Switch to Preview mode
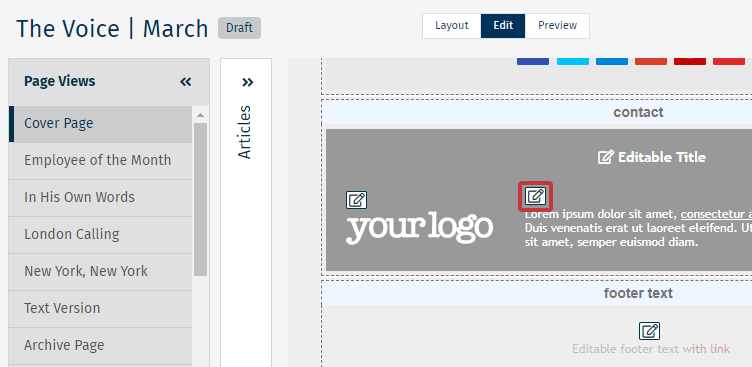 (x=557, y=25)
